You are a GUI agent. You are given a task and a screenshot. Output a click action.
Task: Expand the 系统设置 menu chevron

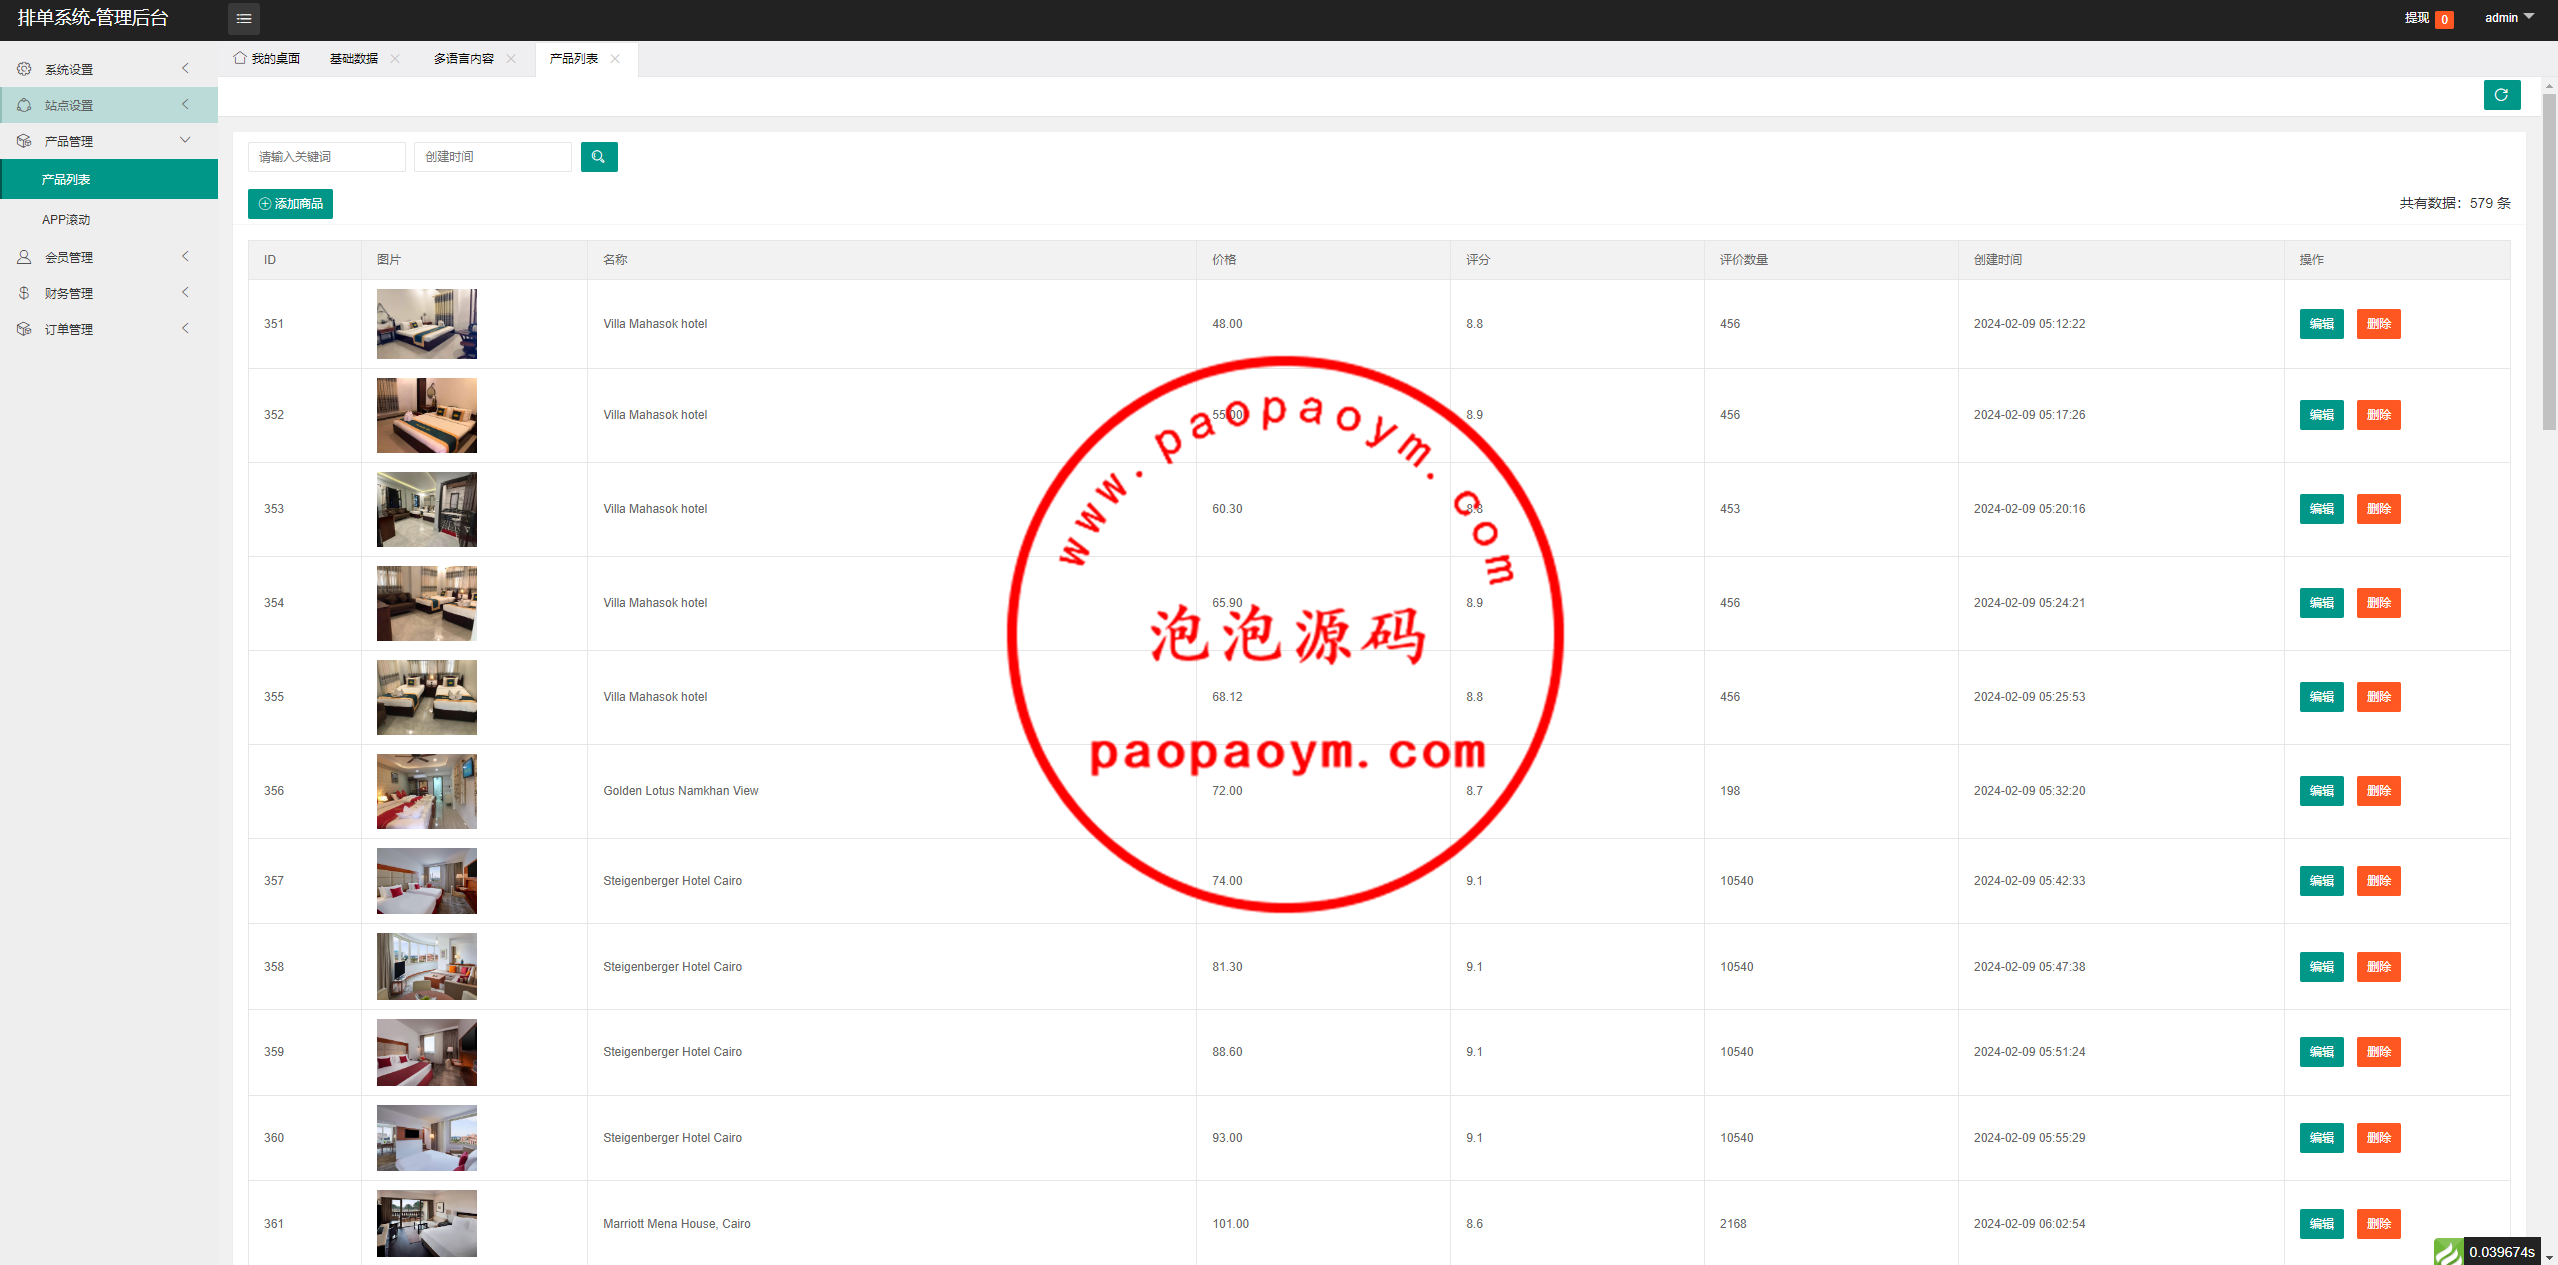pos(185,68)
